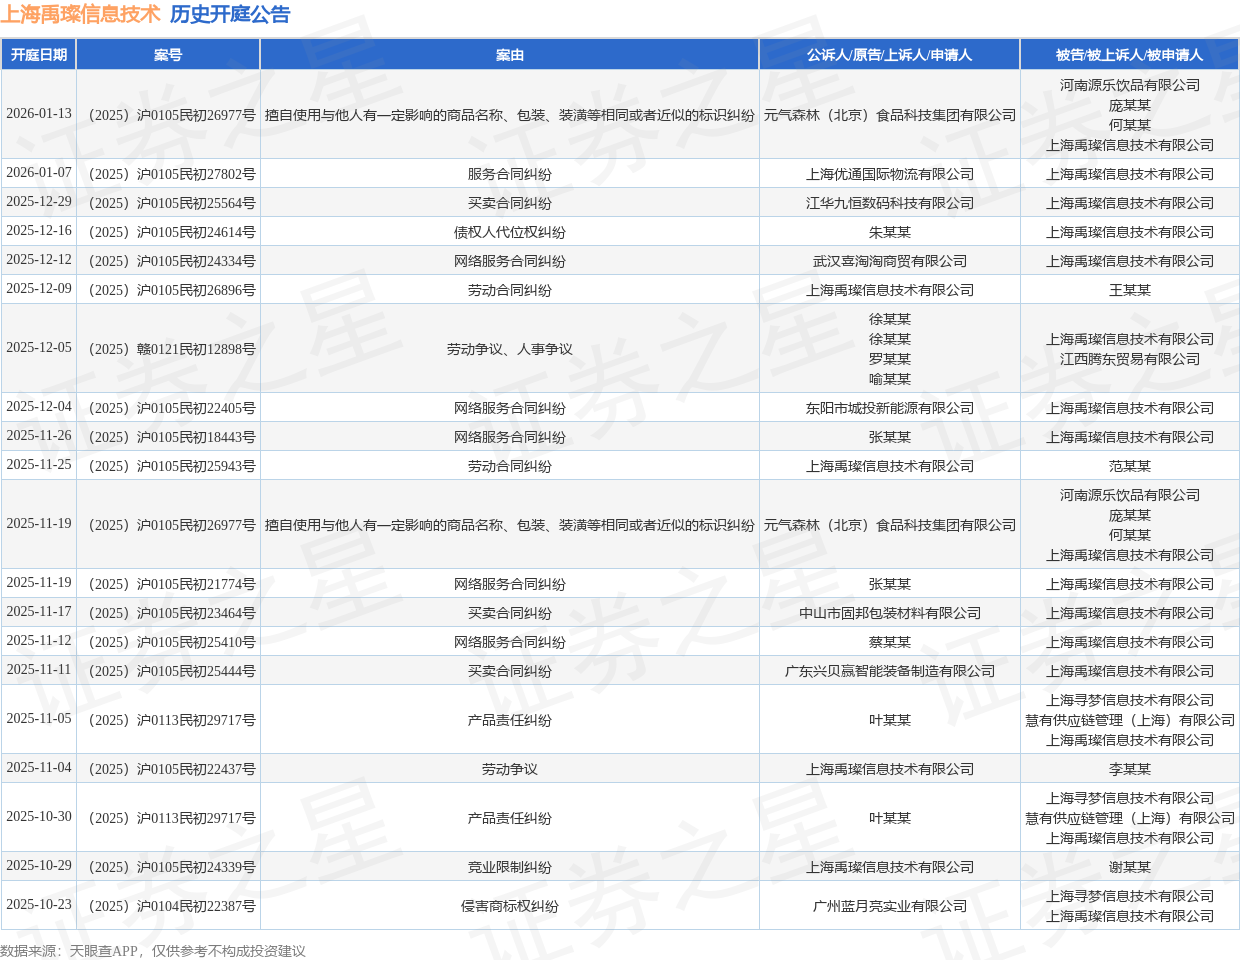Click the 上海禹璨信息技术 title text
Image resolution: width=1240 pixels, height=960 pixels.
[x=80, y=14]
